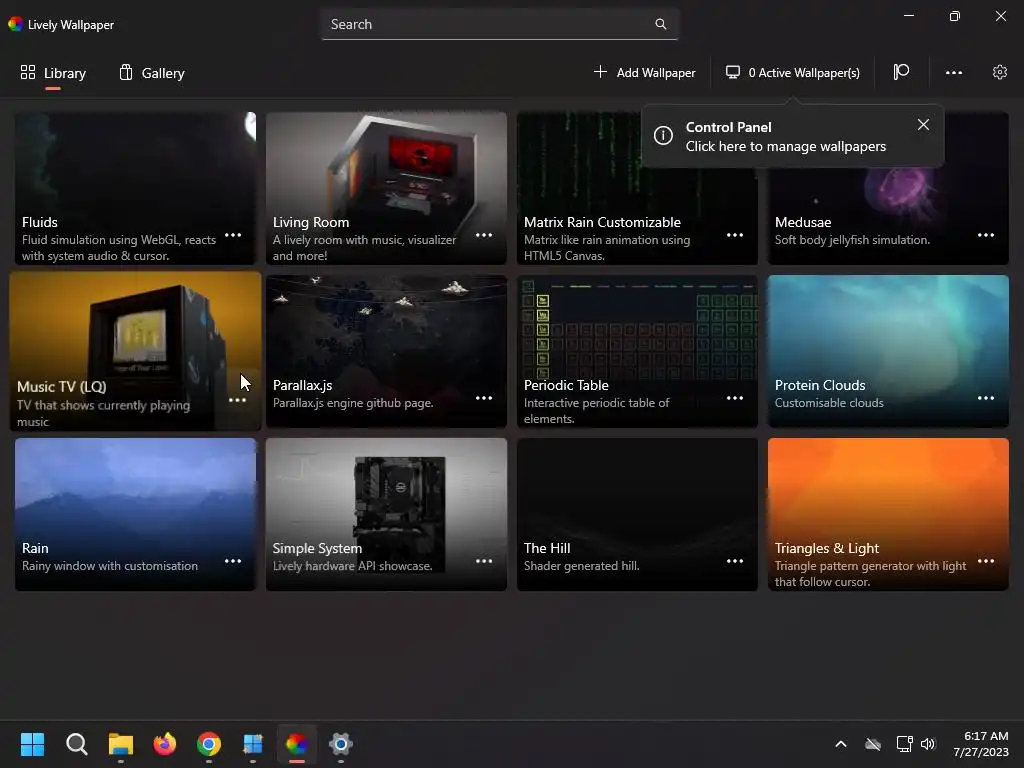Open File Explorer from taskbar
This screenshot has width=1024, height=768.
pyautogui.click(x=121, y=744)
